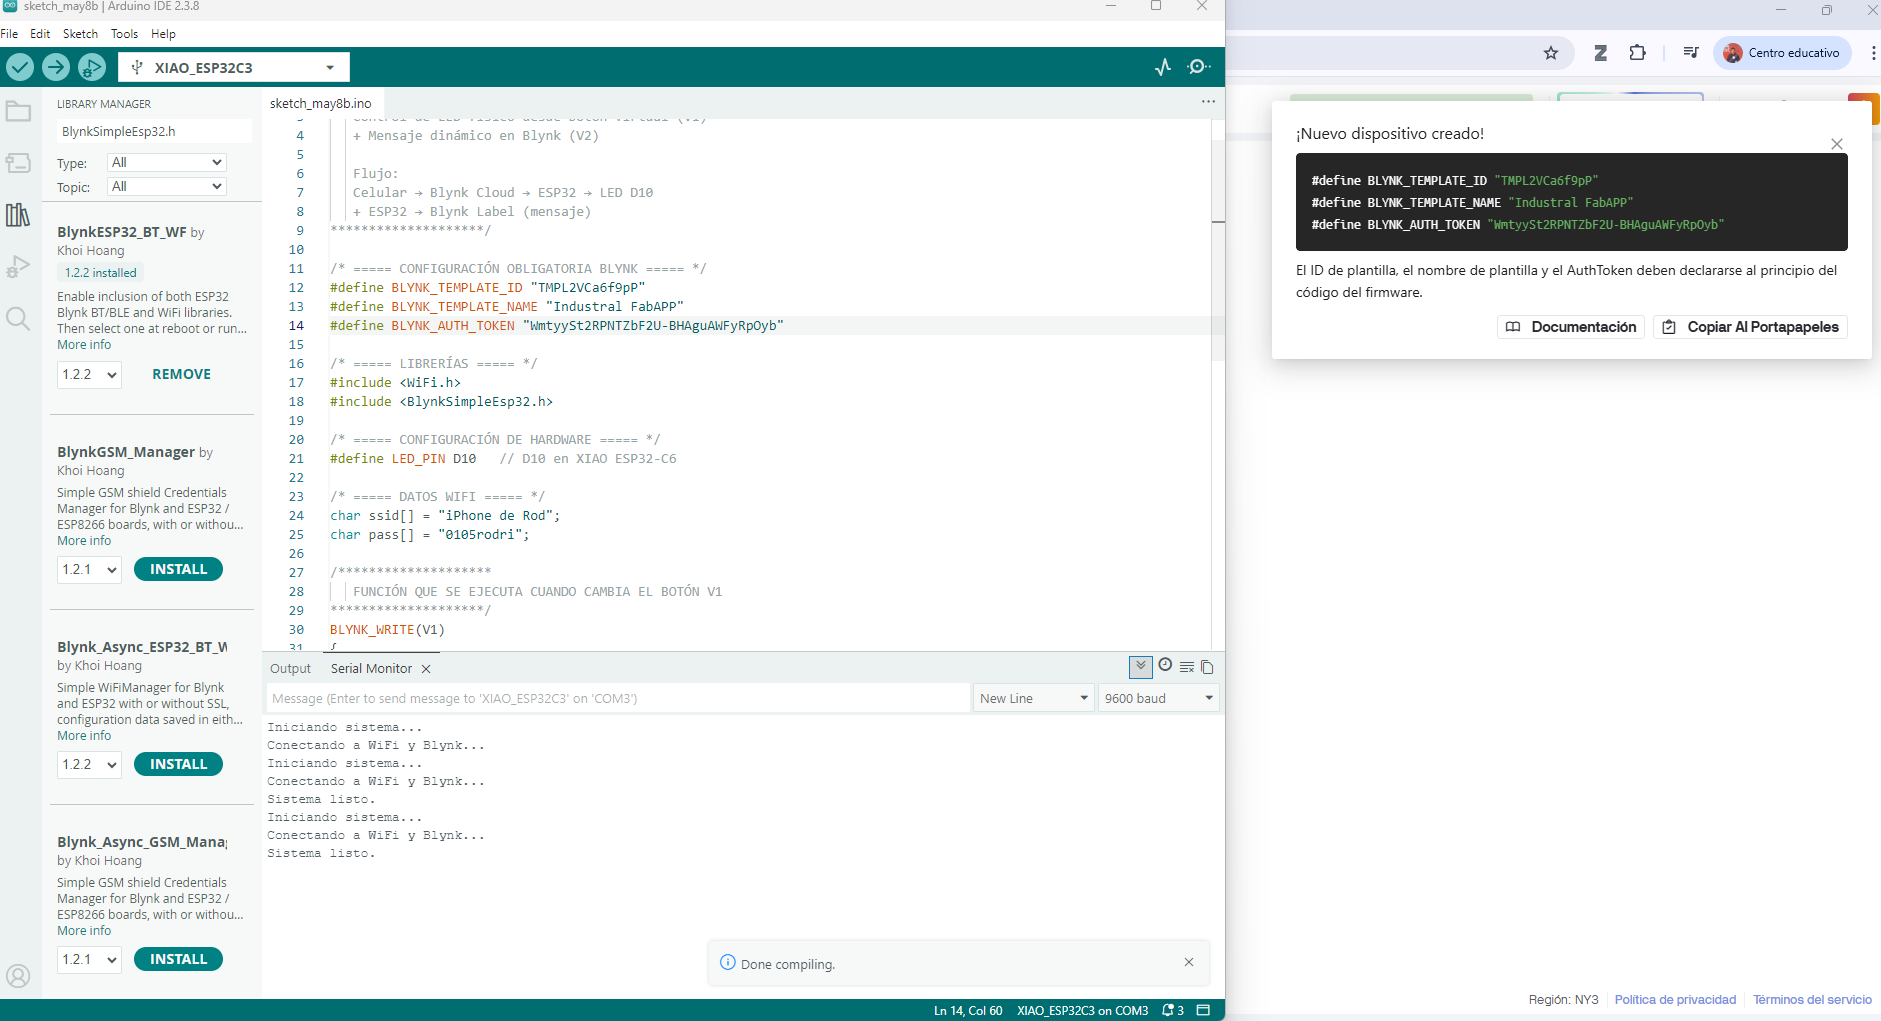The width and height of the screenshot is (1881, 1021).
Task: Open version dropdown for Blynk_Async_GSM_Manager
Action: [89, 960]
